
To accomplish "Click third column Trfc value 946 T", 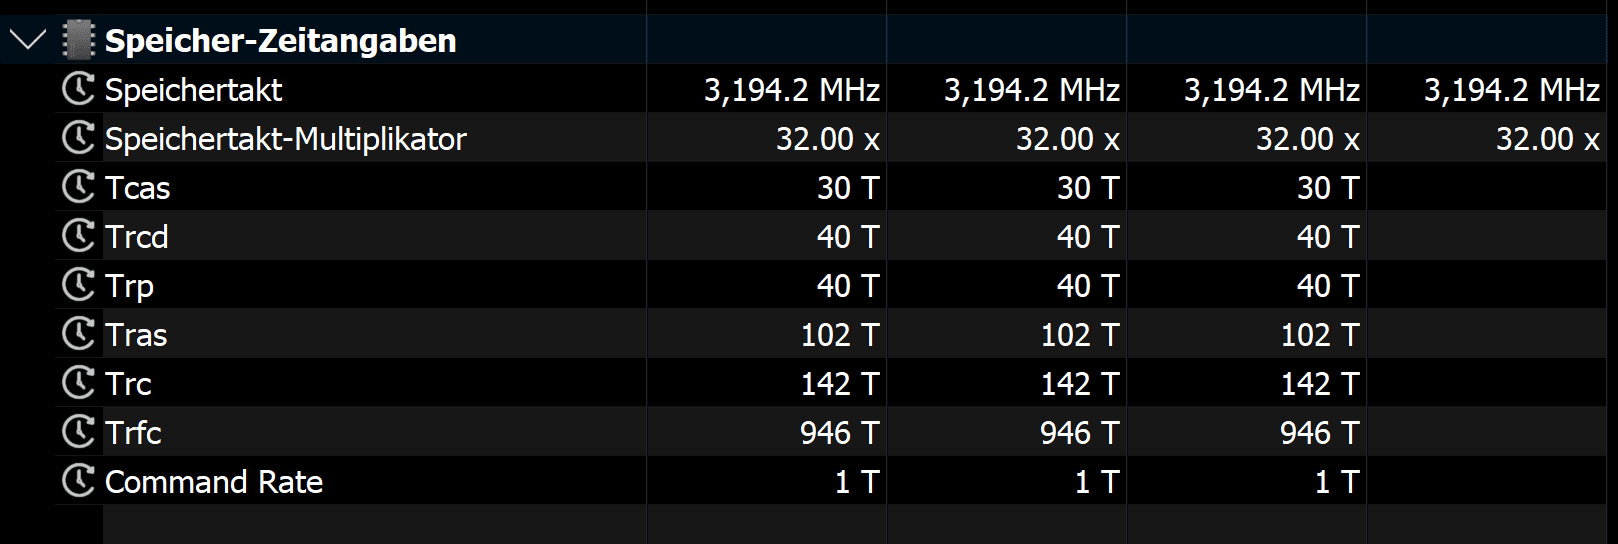I will 1320,433.
